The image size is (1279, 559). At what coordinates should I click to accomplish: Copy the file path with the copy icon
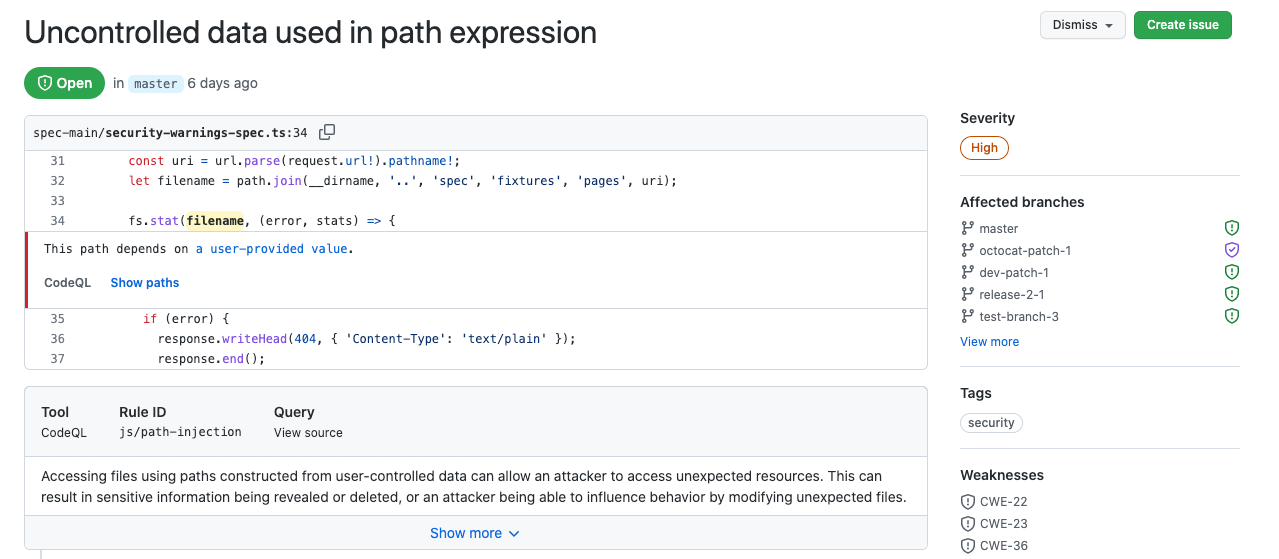coord(327,132)
